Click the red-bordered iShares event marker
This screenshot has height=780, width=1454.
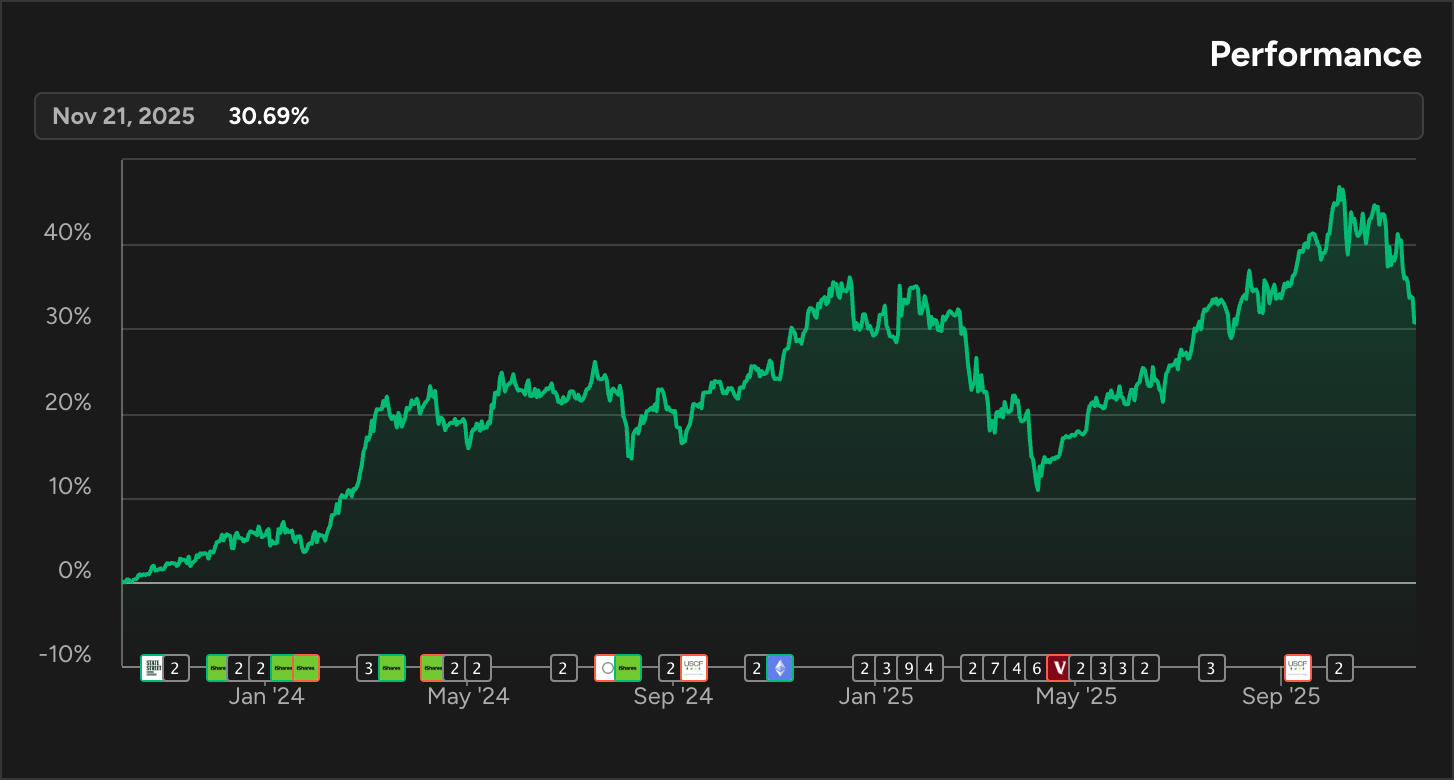tap(305, 668)
